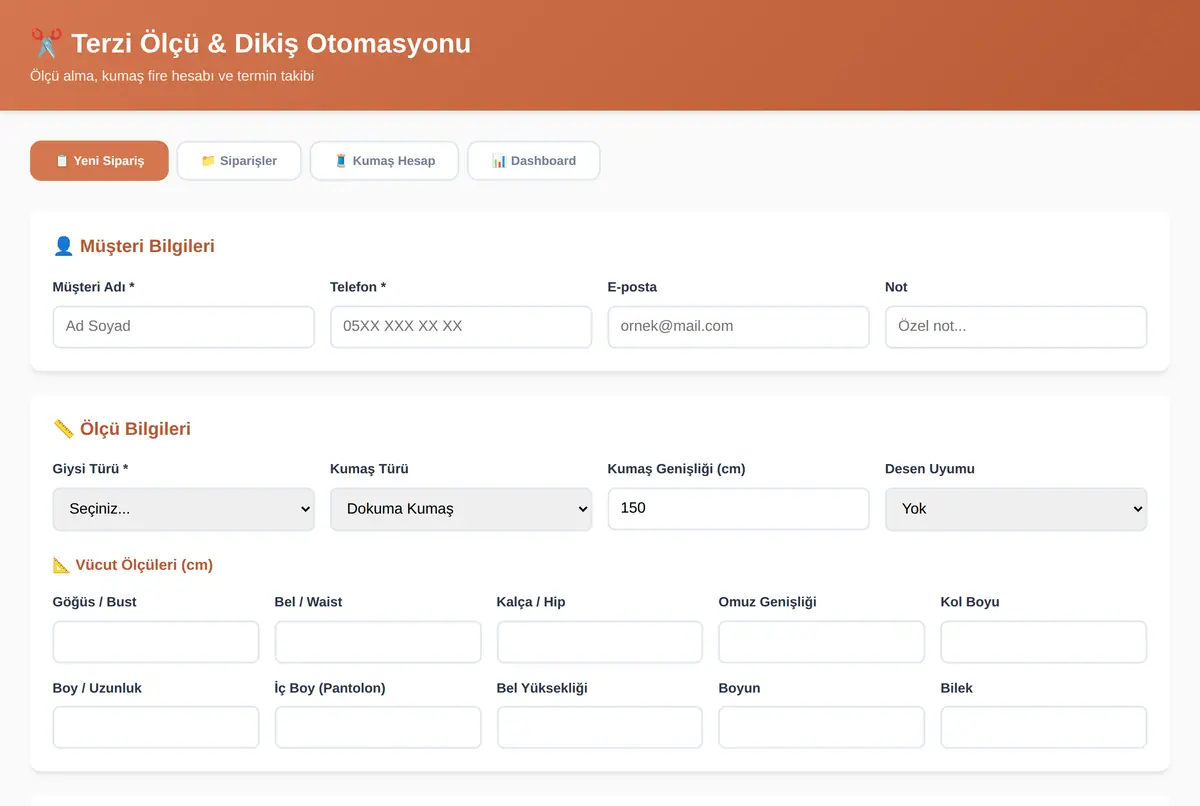Click the E-posta input field
Screen dimensions: 1200x806
[739, 327]
